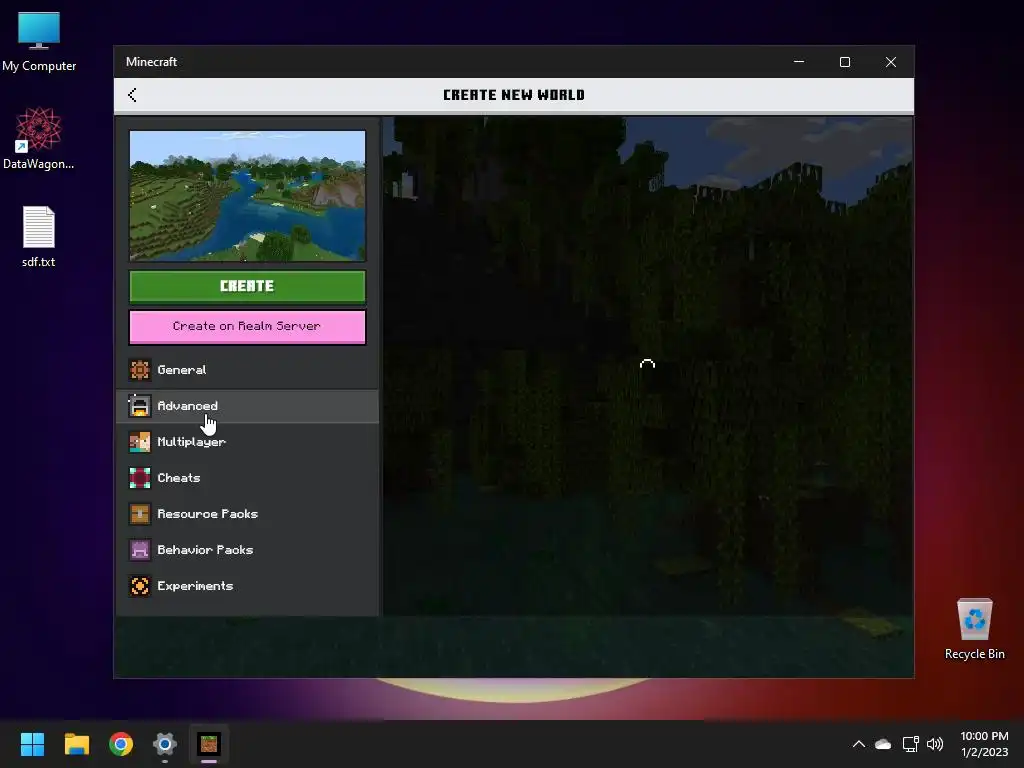Open the Experiments tab
Image resolution: width=1024 pixels, height=768 pixels.
tap(248, 586)
